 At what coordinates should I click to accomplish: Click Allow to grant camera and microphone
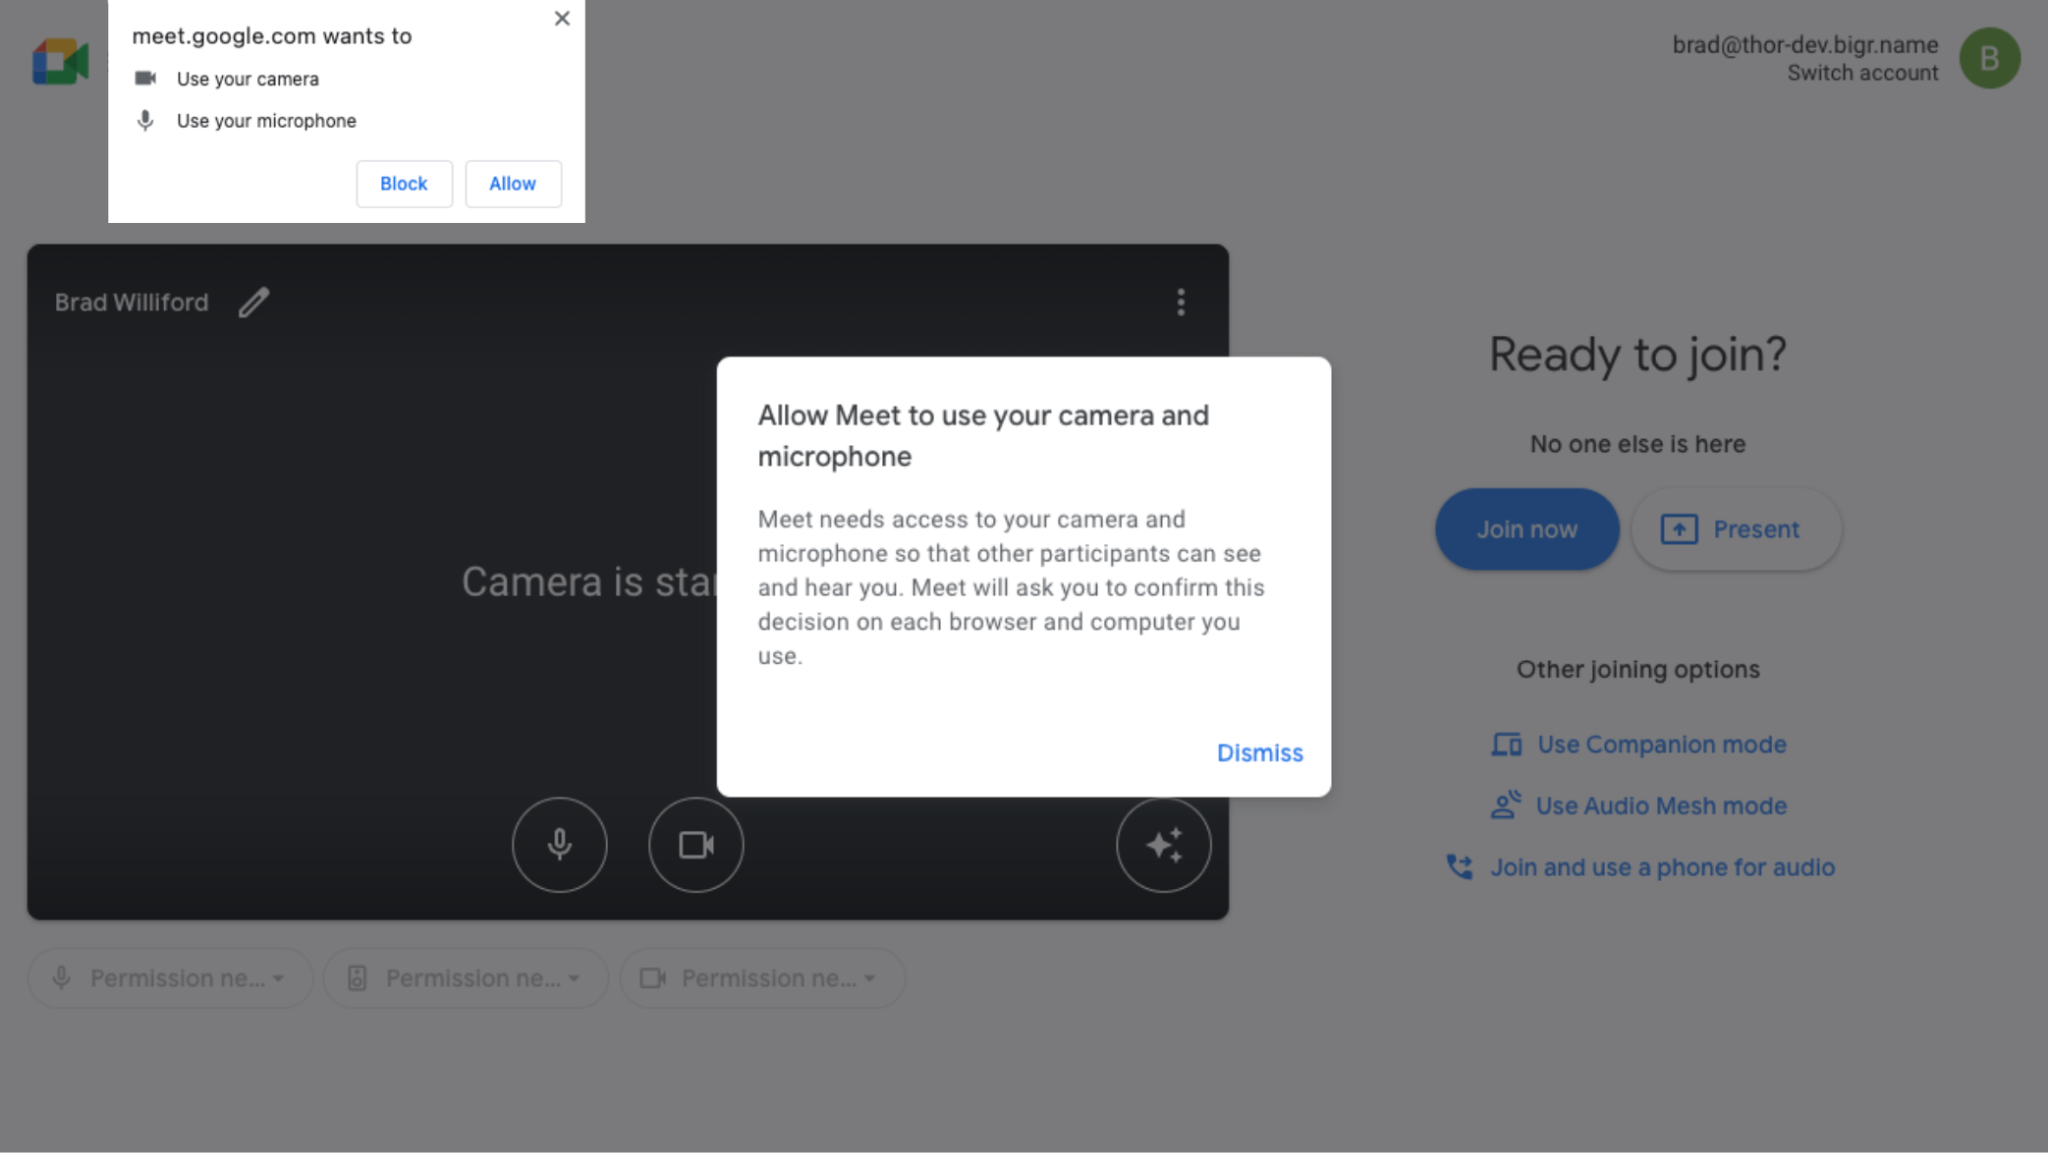coord(512,183)
